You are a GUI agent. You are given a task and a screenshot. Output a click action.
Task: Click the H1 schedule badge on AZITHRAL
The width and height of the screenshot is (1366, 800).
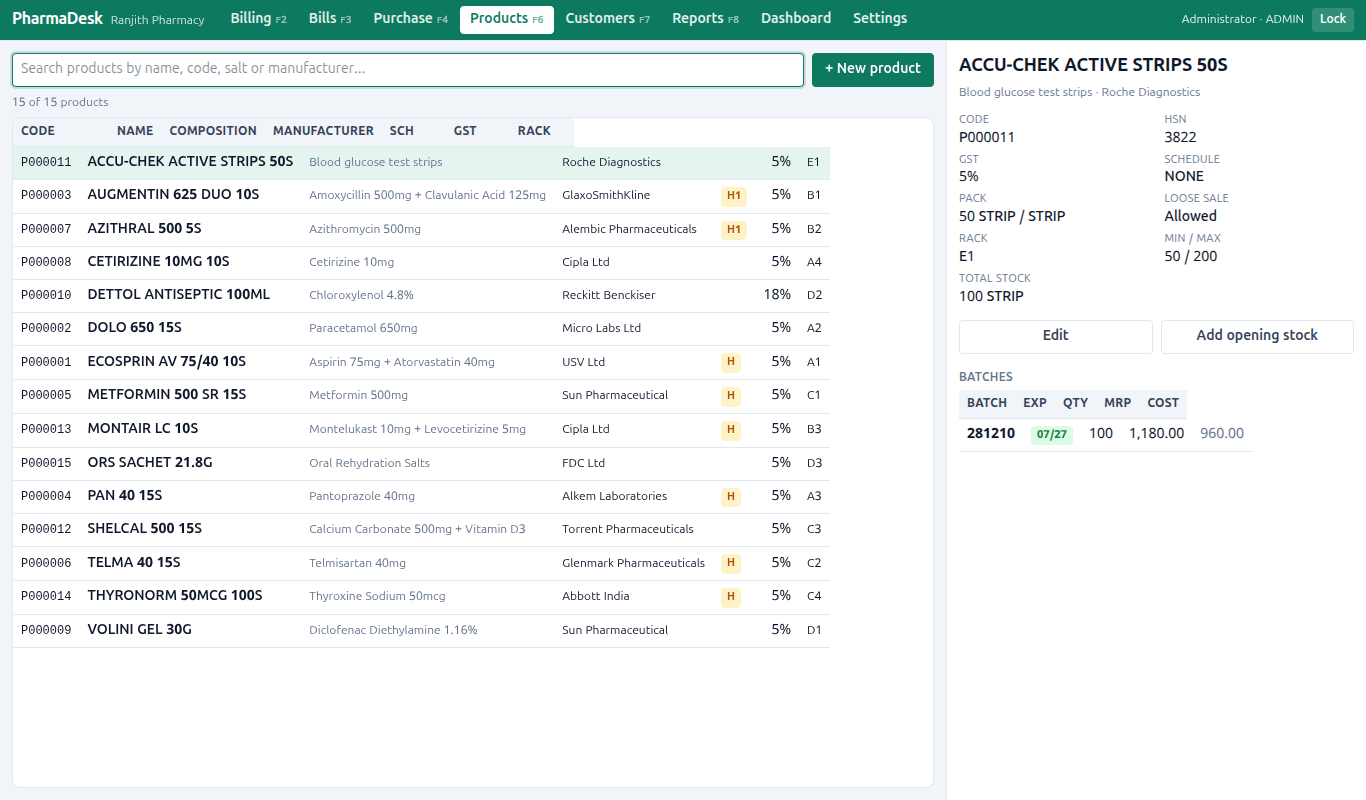click(734, 230)
